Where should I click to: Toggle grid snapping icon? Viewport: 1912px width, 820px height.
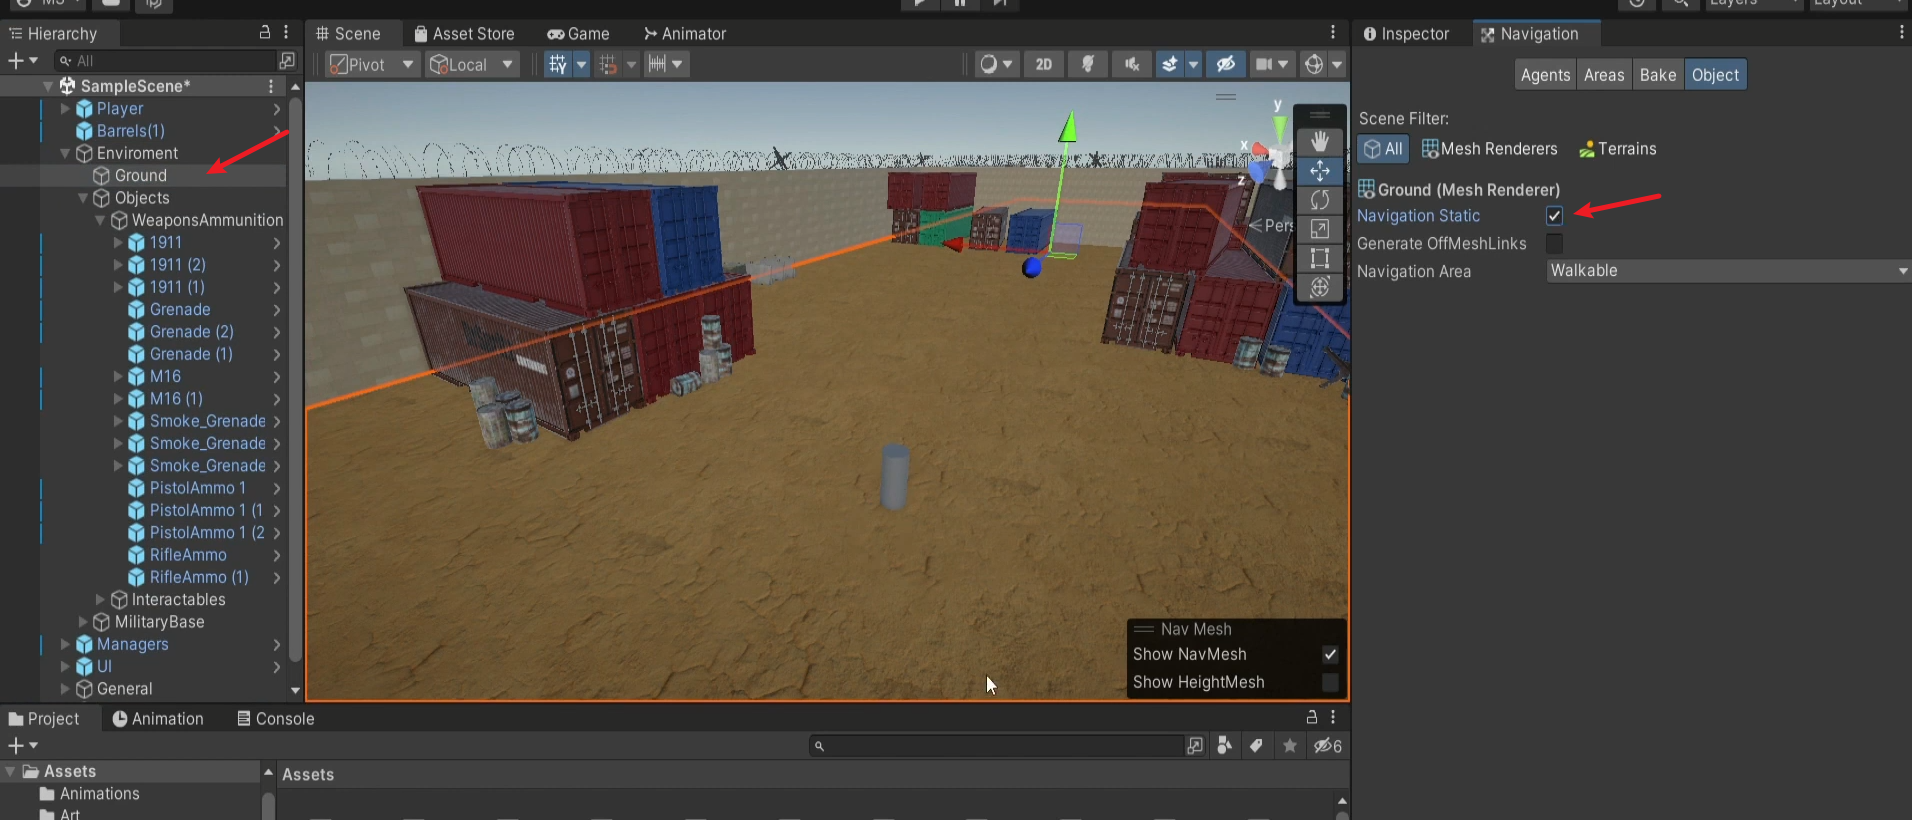pos(607,64)
